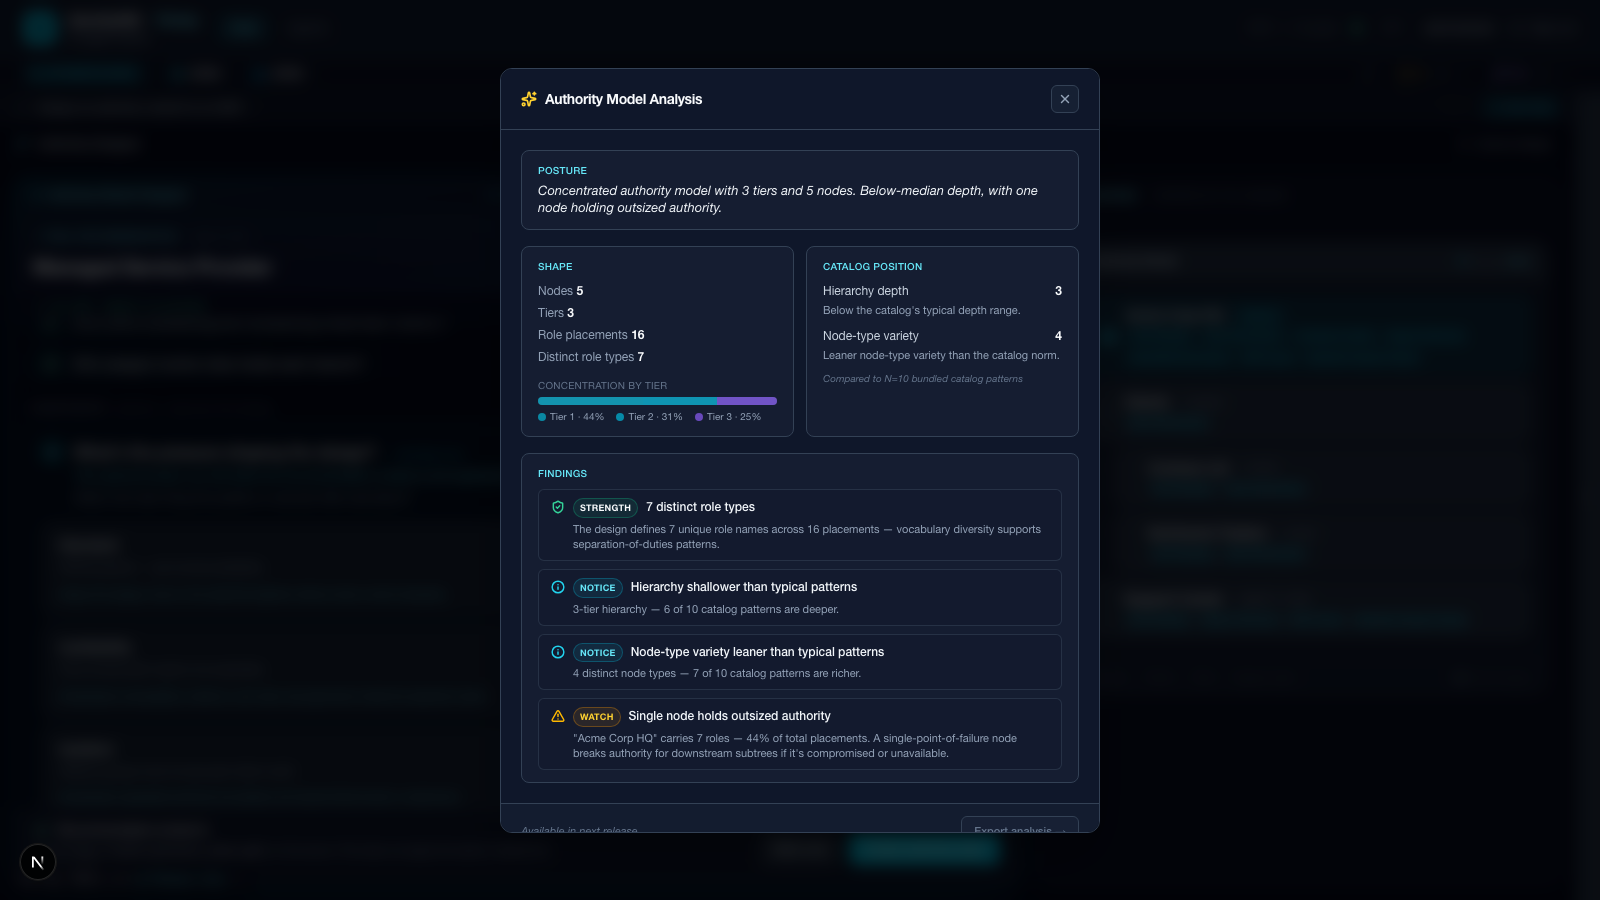Click the CATALOG POSITION heading
The height and width of the screenshot is (900, 1600).
[x=872, y=267]
